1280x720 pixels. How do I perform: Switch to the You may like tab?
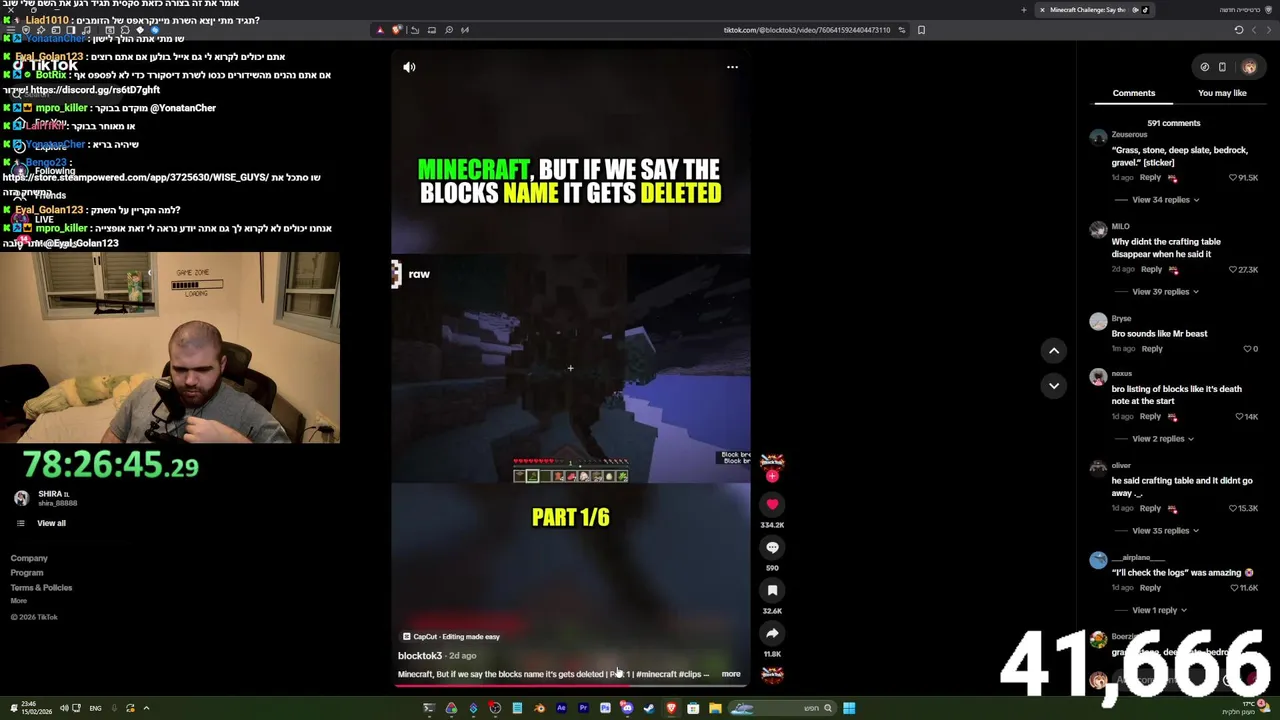pyautogui.click(x=1222, y=93)
